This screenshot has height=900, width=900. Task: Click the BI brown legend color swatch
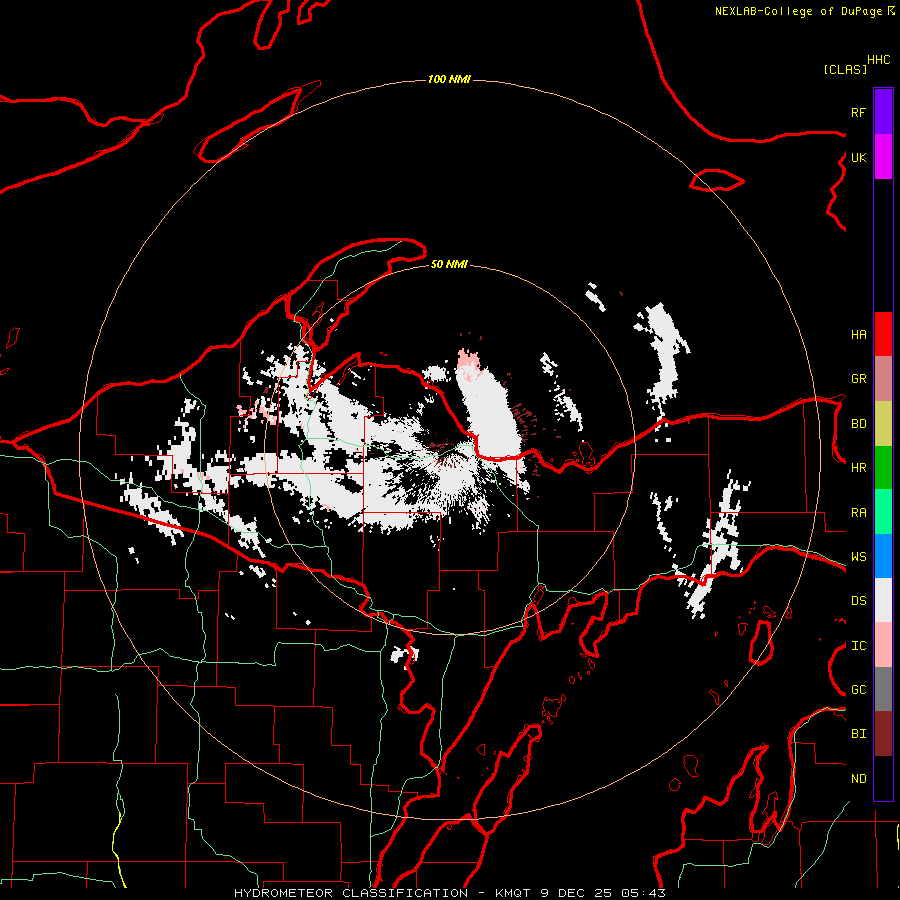point(883,734)
